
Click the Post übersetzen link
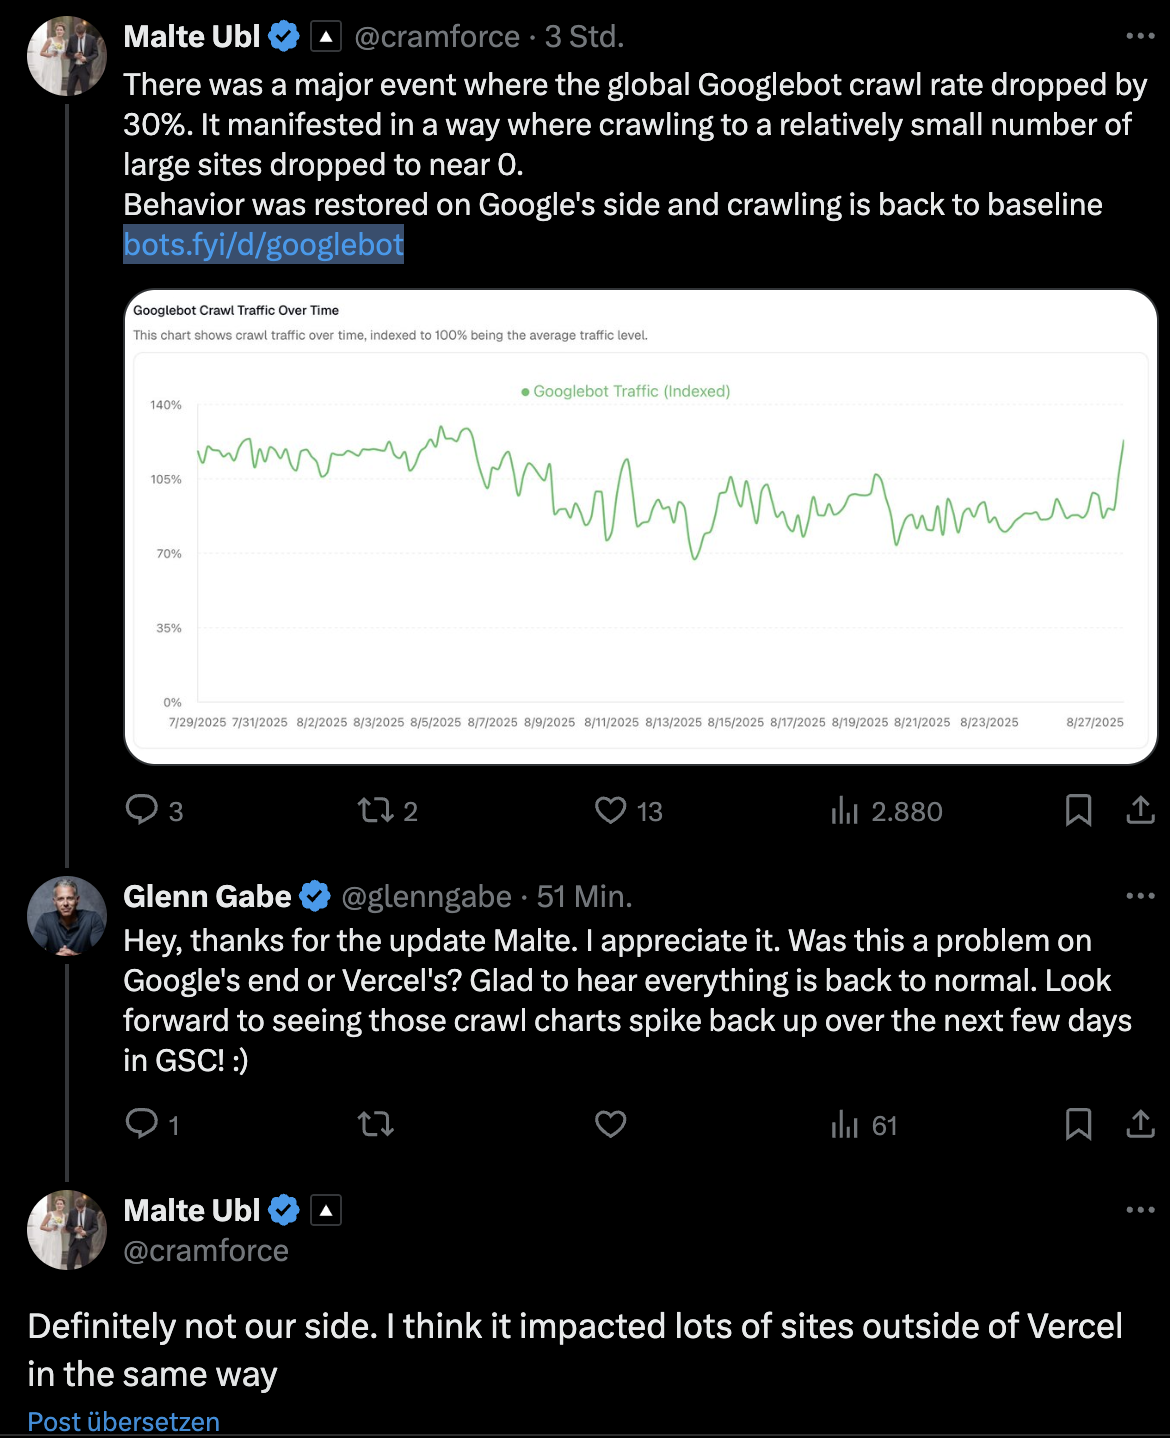[x=122, y=1421]
